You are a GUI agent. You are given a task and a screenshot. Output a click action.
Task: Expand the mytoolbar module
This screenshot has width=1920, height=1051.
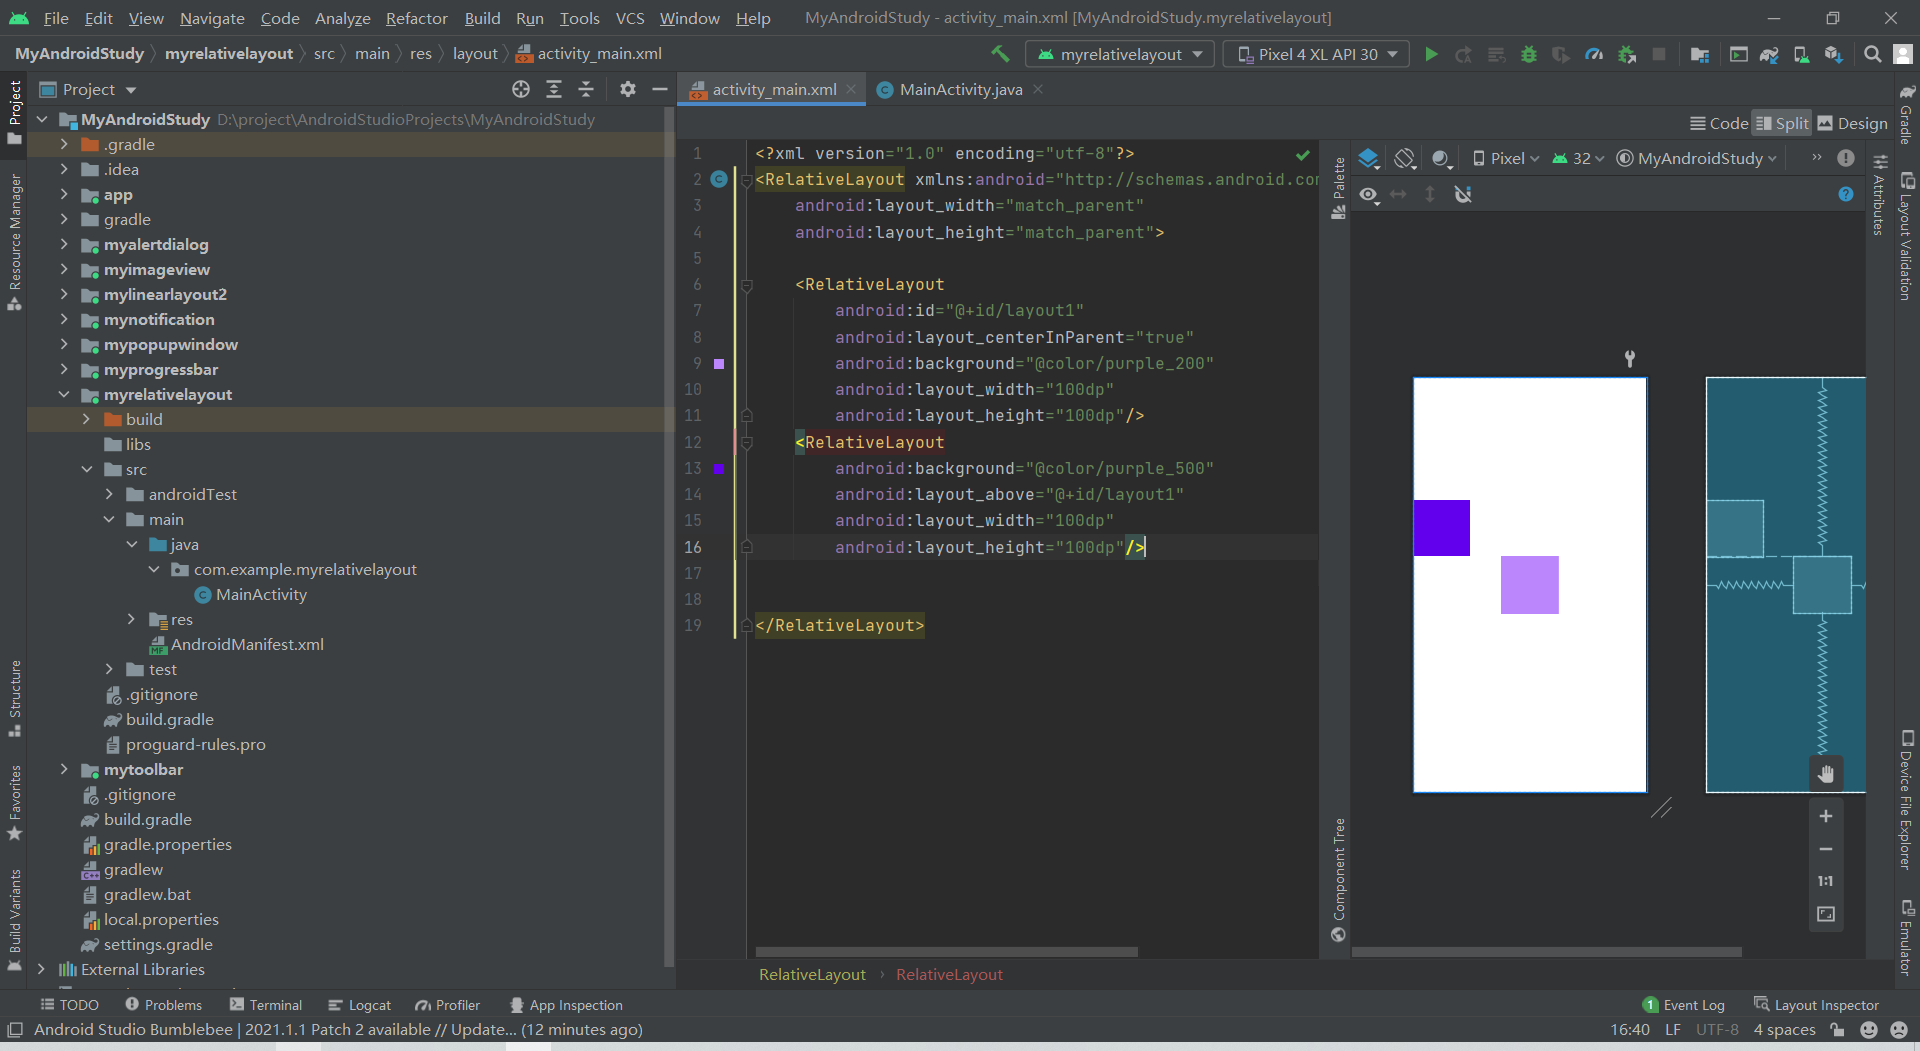[x=64, y=769]
